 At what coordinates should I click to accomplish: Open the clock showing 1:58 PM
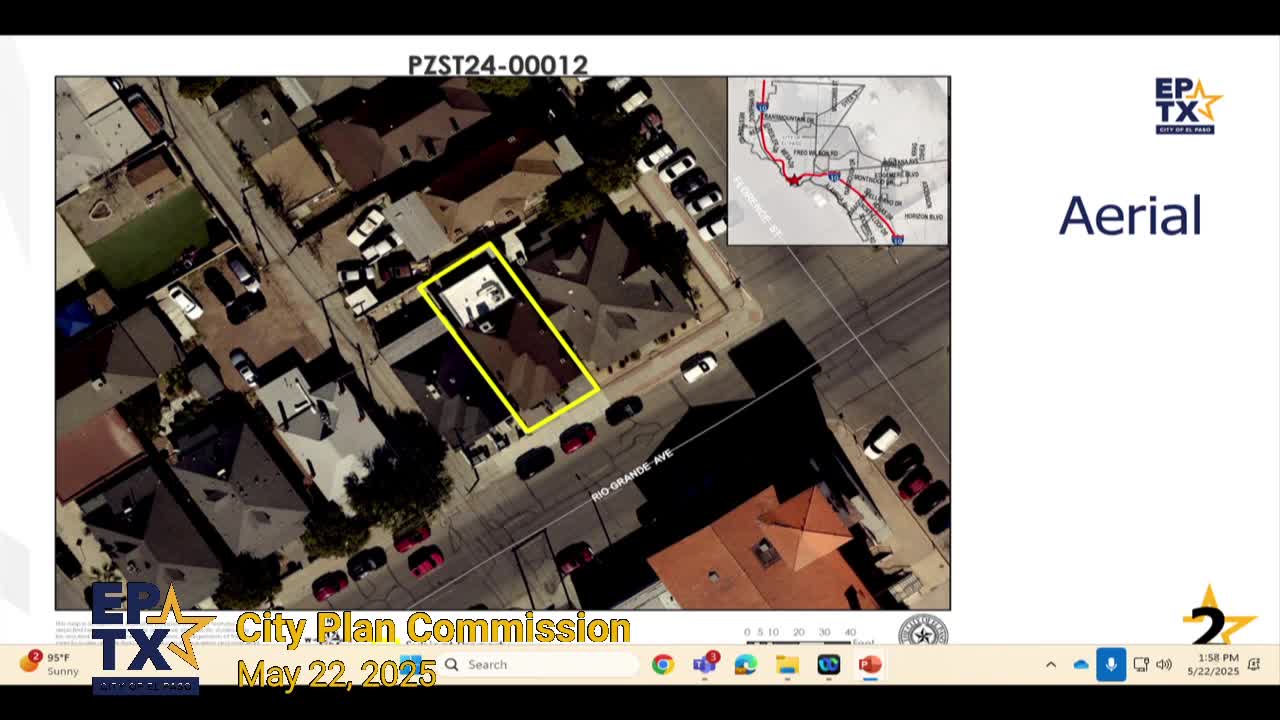[x=1213, y=665]
